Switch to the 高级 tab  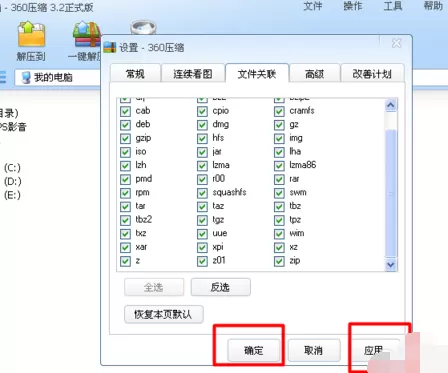pyautogui.click(x=314, y=73)
